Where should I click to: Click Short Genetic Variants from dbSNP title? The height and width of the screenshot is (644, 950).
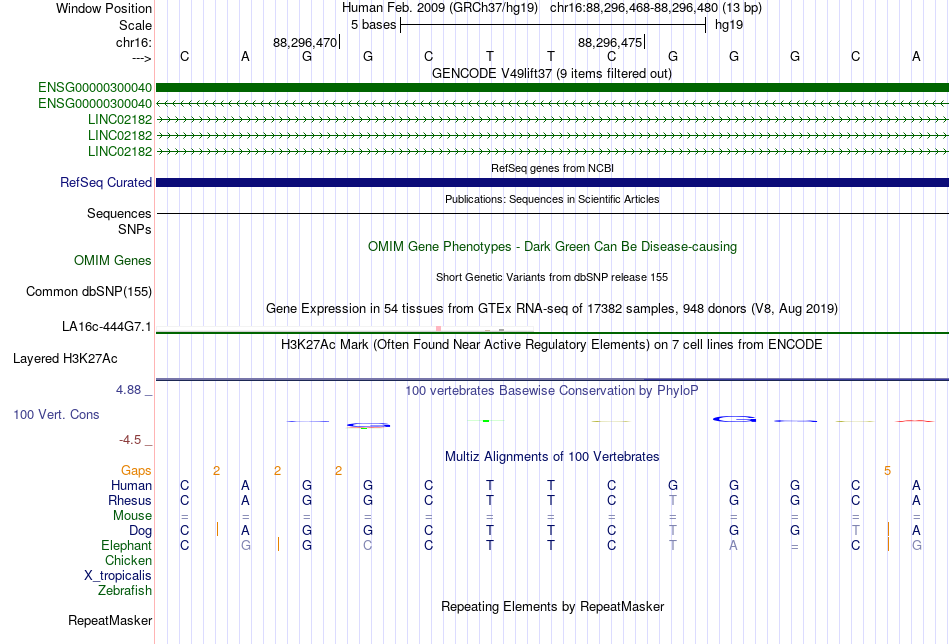(552, 277)
